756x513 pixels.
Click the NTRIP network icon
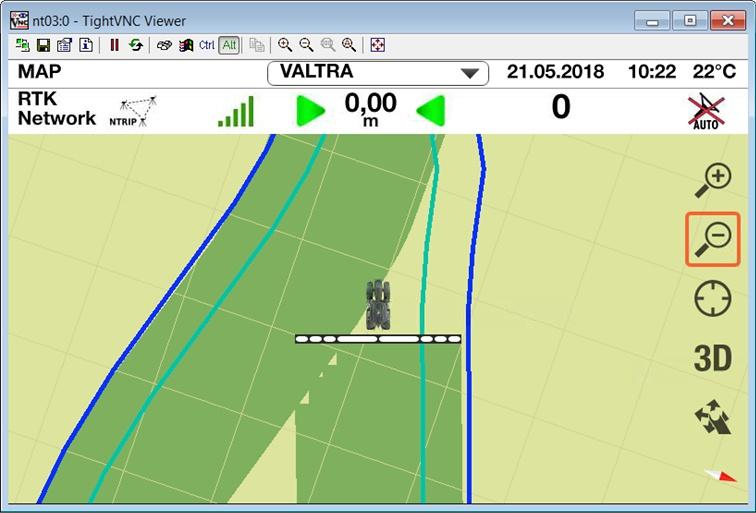point(133,111)
